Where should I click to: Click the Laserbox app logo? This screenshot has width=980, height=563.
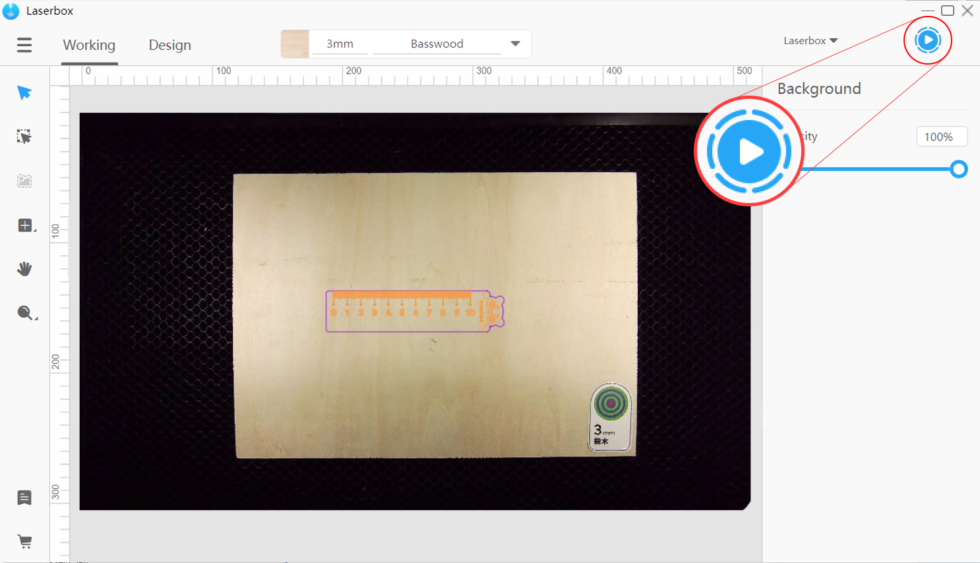(11, 11)
